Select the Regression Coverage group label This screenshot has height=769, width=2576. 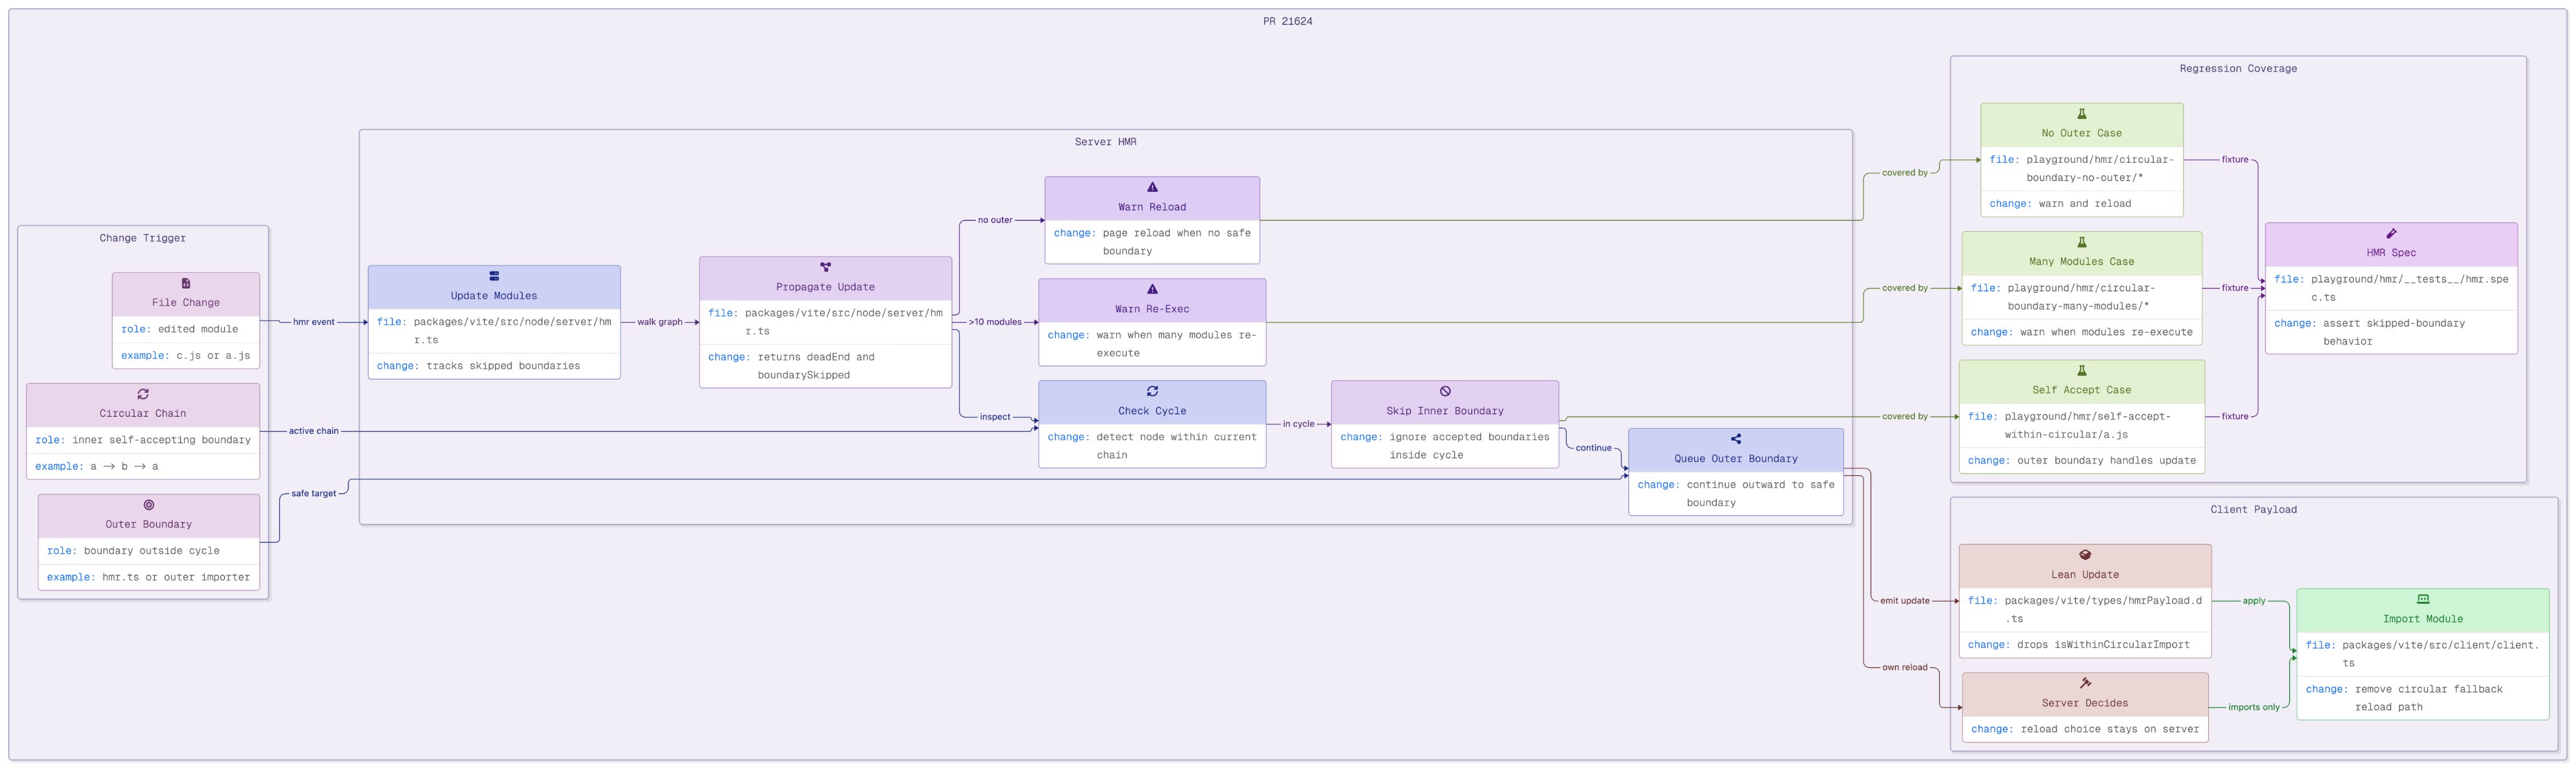point(2238,69)
